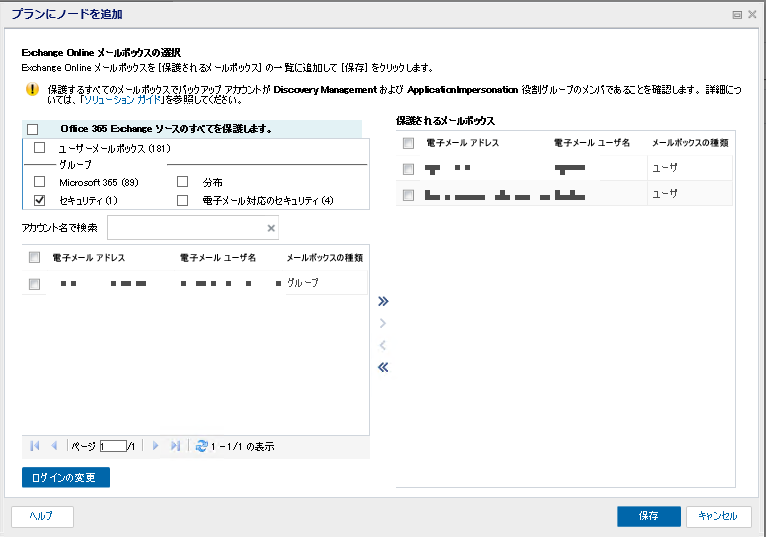Viewport: 766px width, 537px height.
Task: Sort protected list by 電子メール アドレス column
Action: (x=463, y=143)
